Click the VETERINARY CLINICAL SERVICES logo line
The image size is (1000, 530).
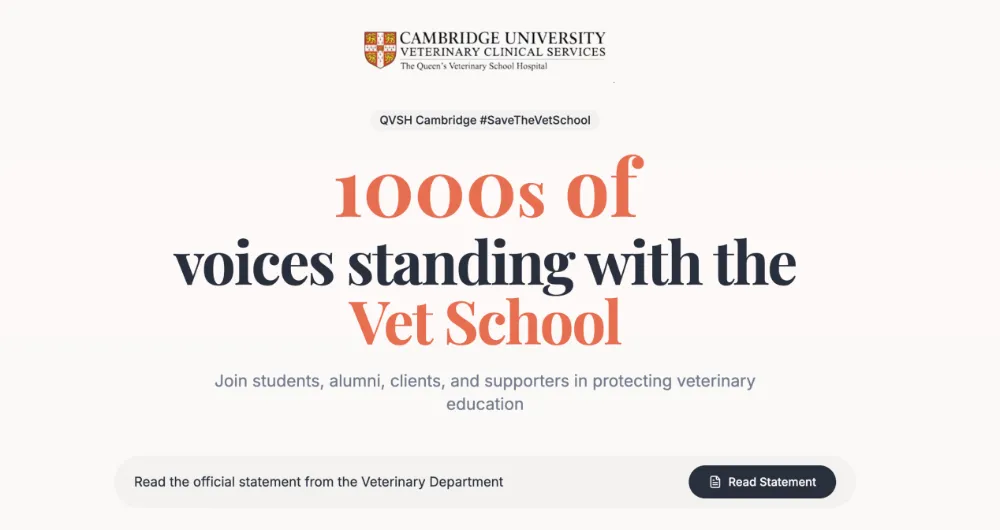point(502,53)
